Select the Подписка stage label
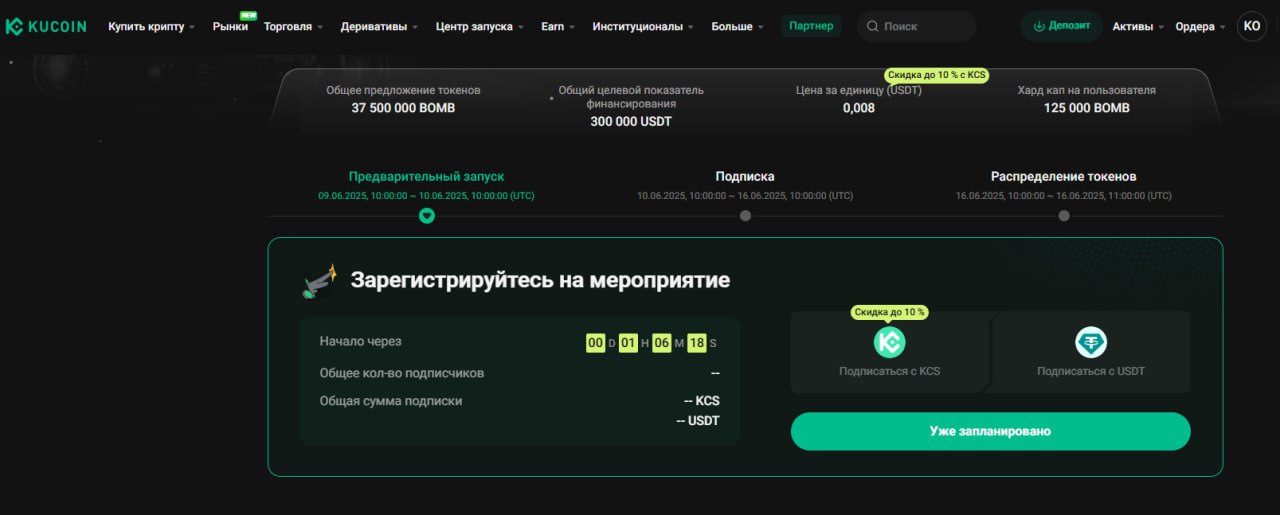This screenshot has height=515, width=1280. tap(745, 176)
